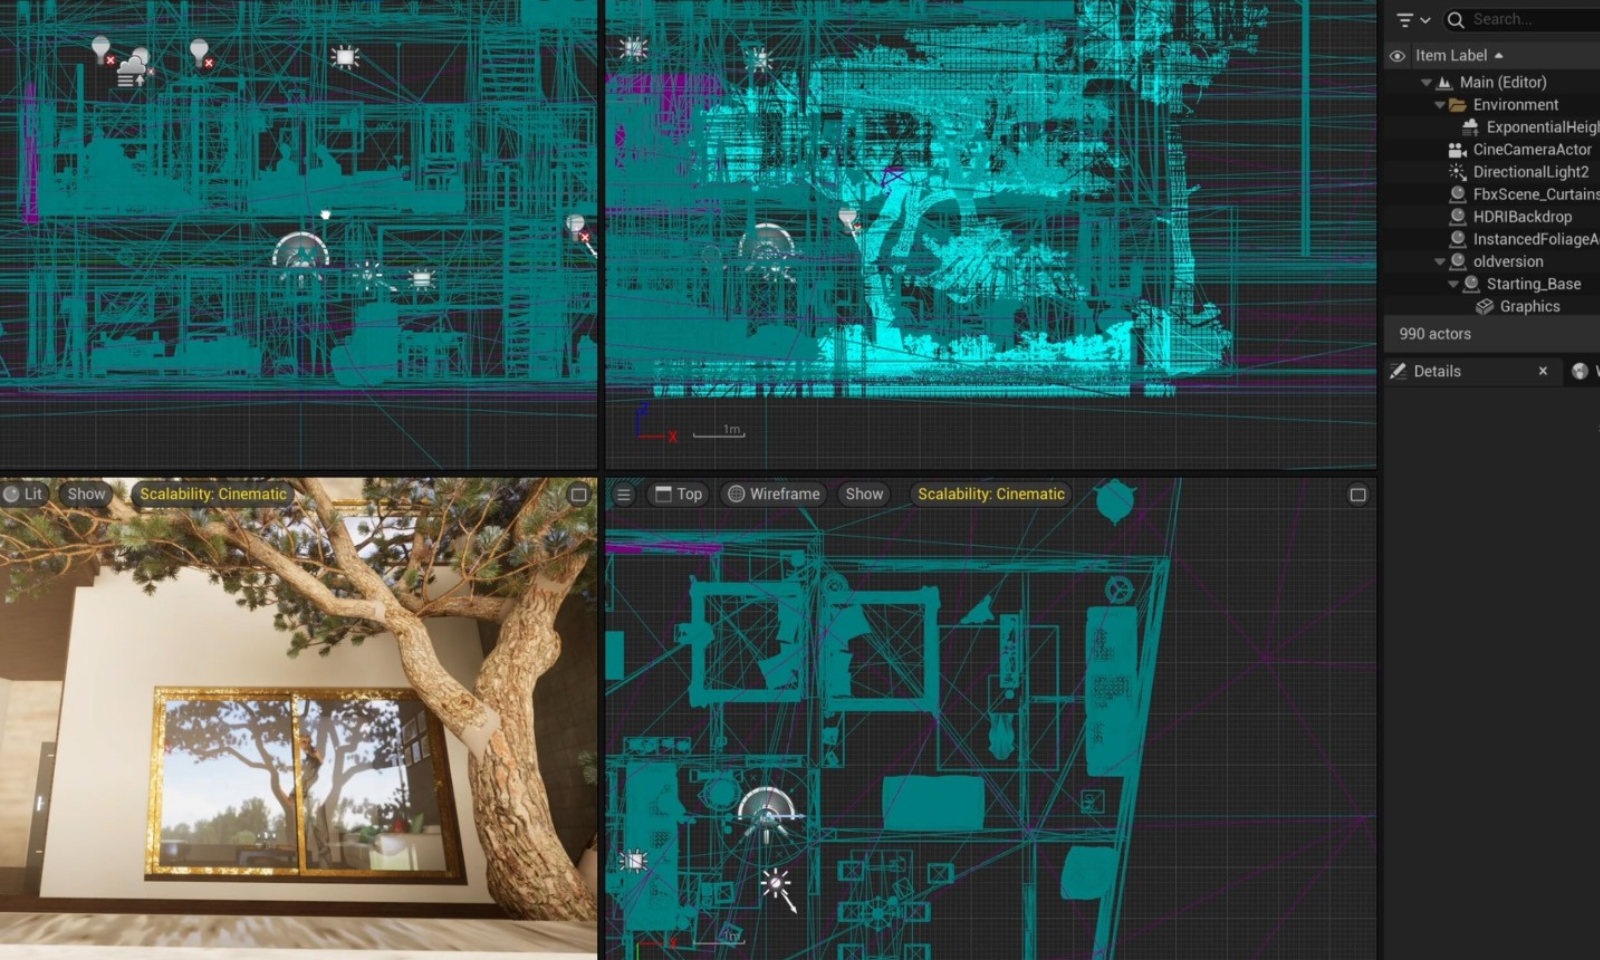Maximize the Top wireframe viewport
Screen dimensions: 1600x960
pos(1357,494)
